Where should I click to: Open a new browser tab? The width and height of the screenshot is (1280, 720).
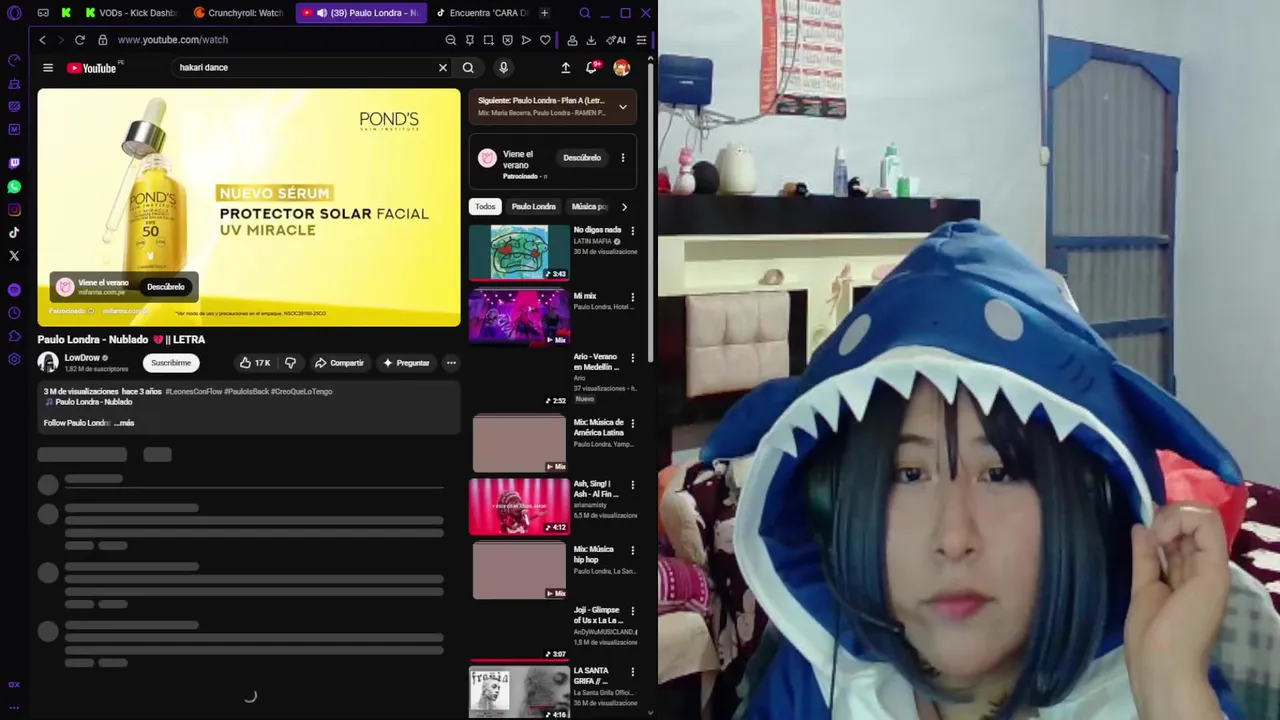544,13
